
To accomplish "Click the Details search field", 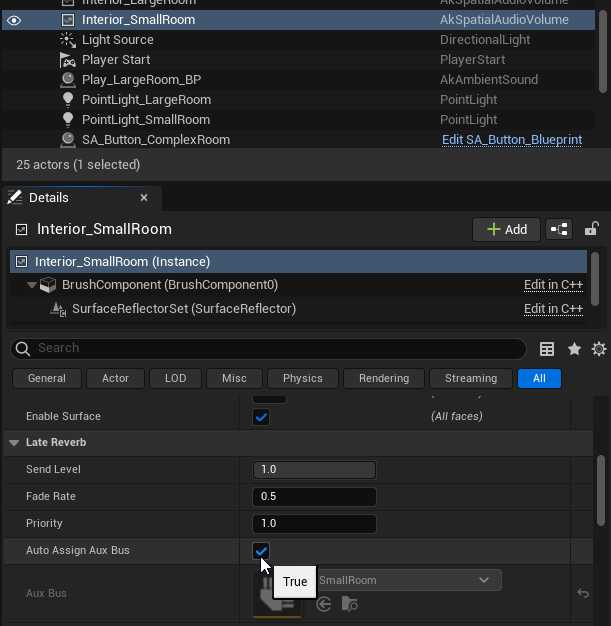I will point(270,348).
